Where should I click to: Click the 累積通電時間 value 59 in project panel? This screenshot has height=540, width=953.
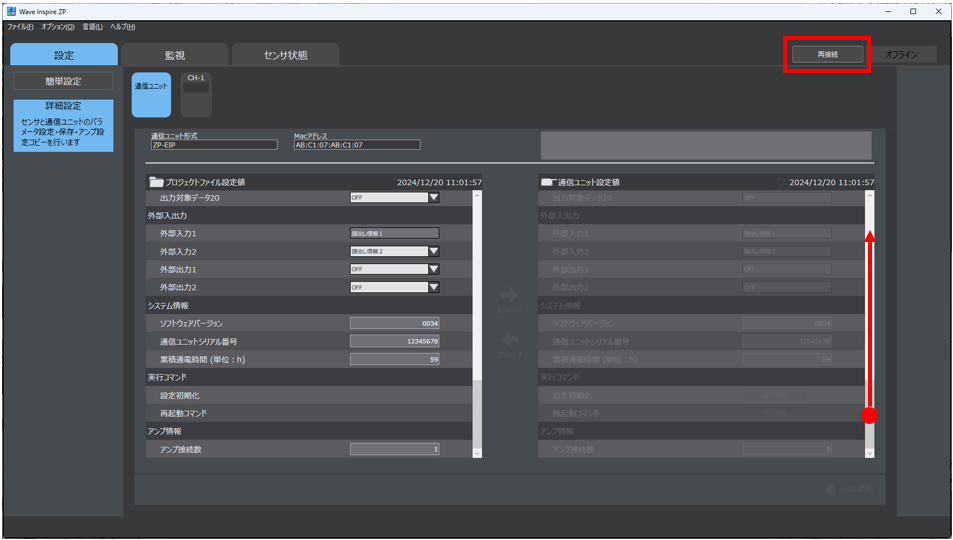(x=394, y=359)
